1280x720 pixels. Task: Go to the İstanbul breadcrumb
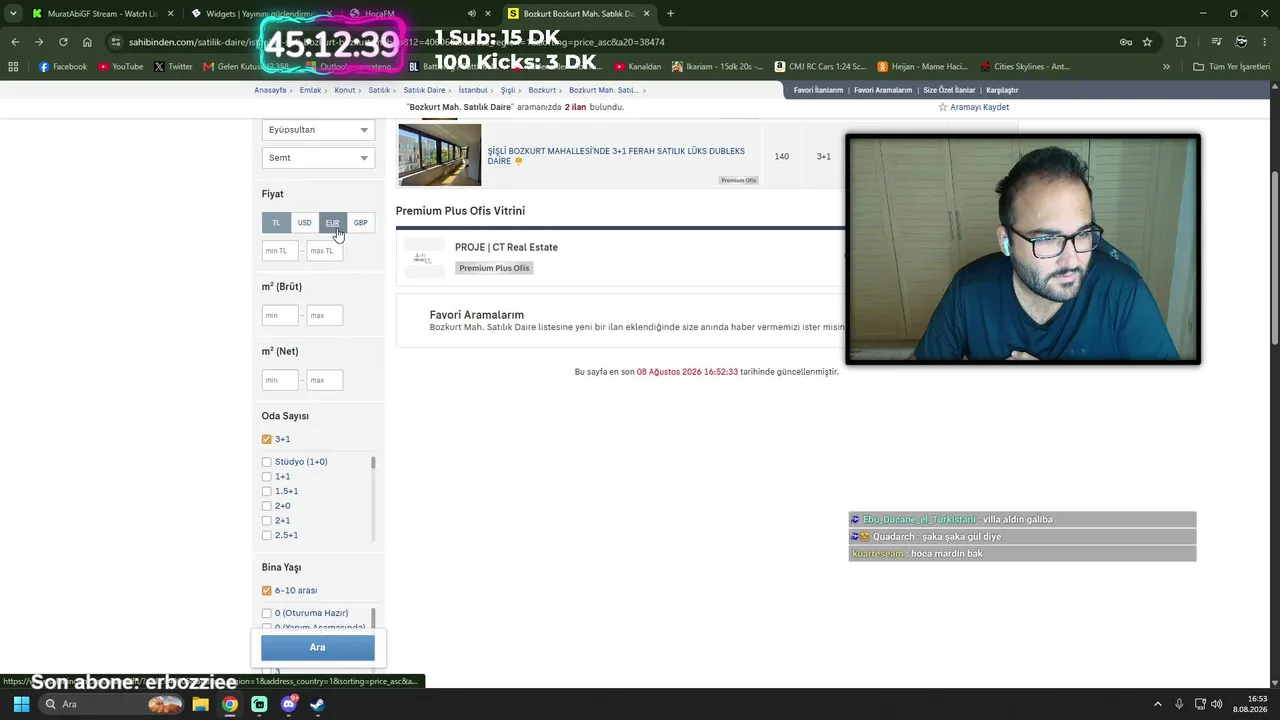click(473, 90)
